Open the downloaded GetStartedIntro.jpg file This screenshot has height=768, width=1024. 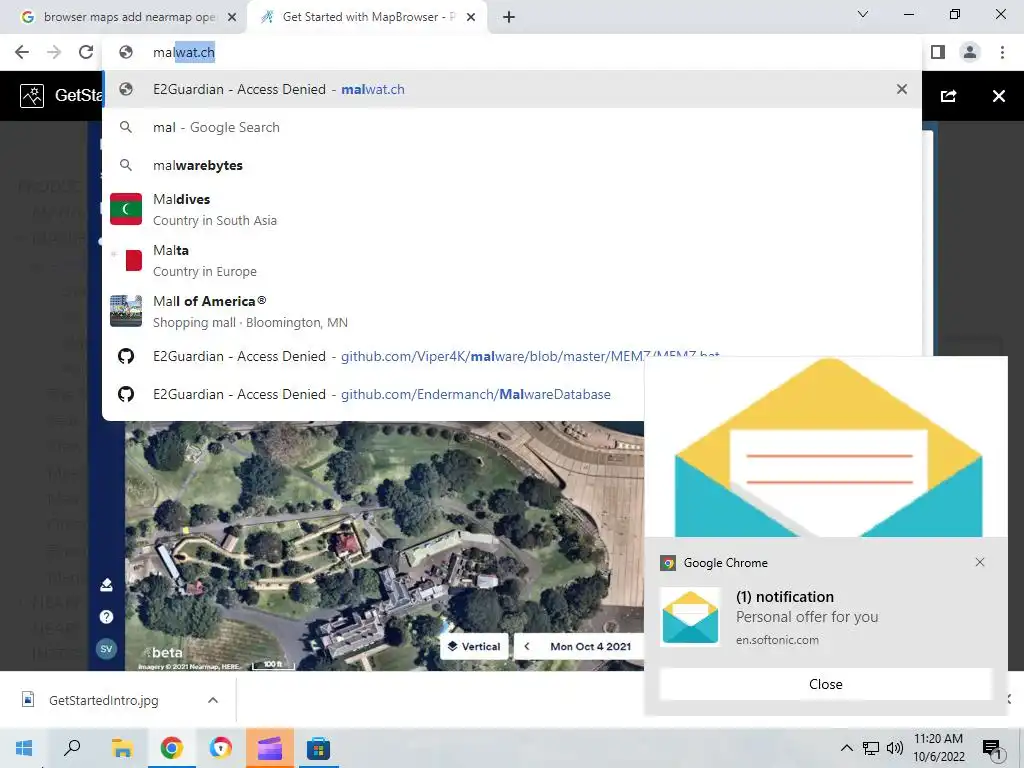click(x=103, y=700)
